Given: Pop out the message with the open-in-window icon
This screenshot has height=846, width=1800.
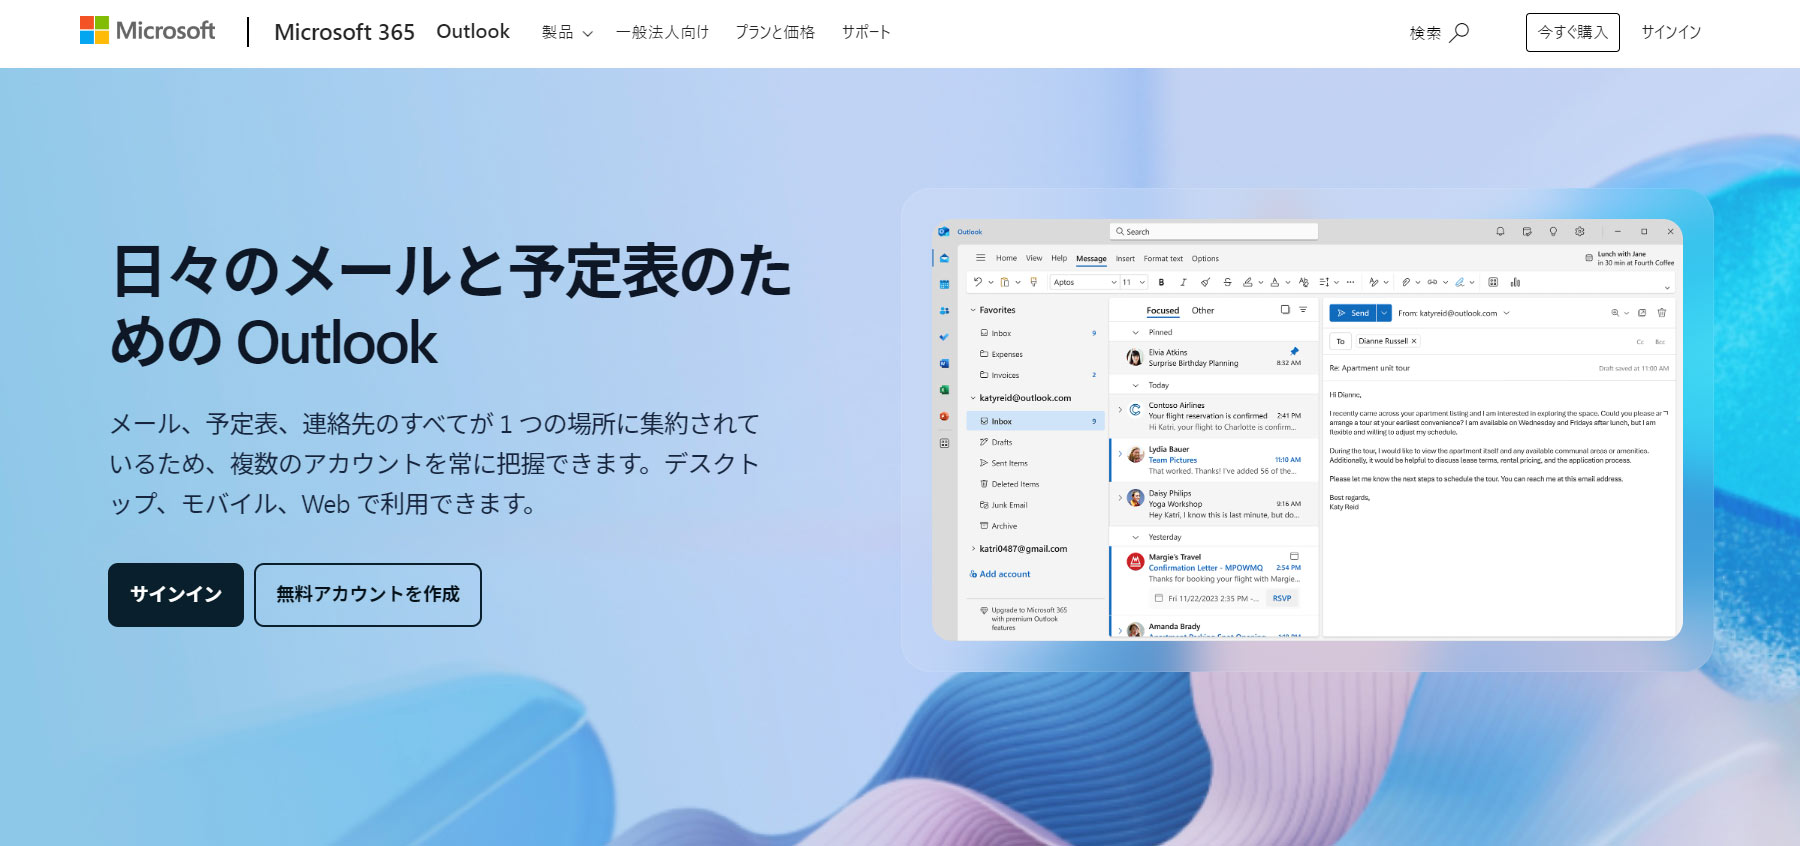Looking at the screenshot, I should tap(1642, 313).
